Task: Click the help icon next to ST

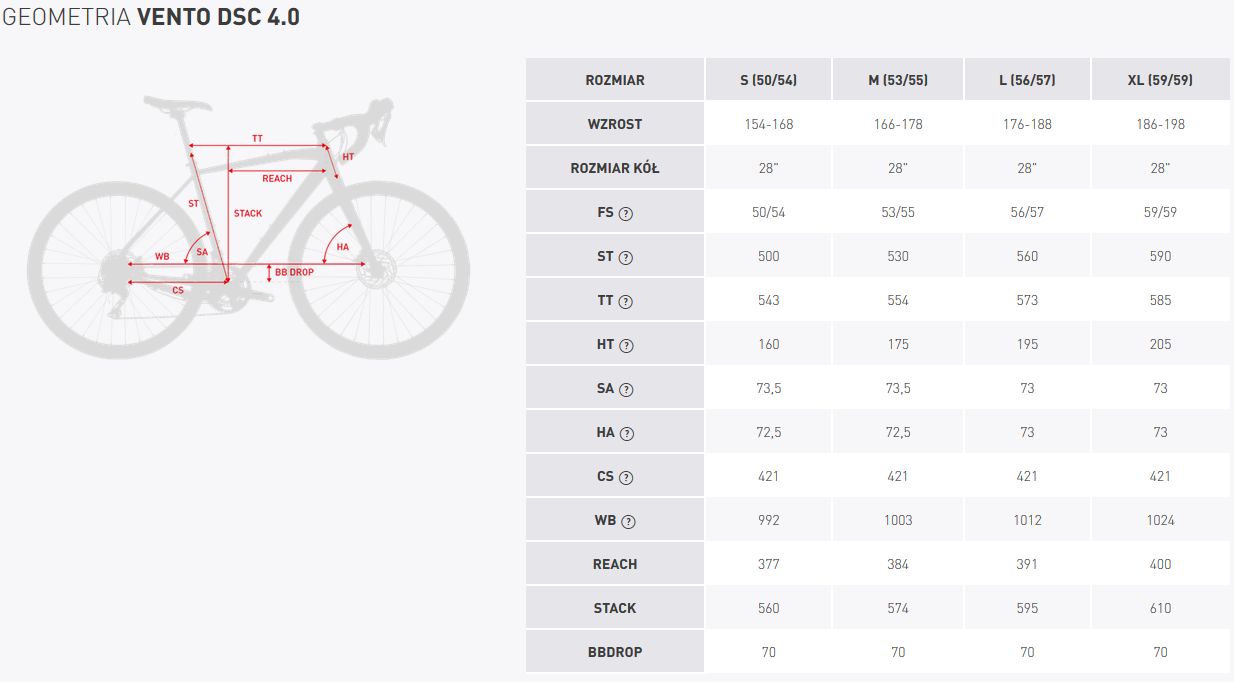Action: click(x=626, y=257)
